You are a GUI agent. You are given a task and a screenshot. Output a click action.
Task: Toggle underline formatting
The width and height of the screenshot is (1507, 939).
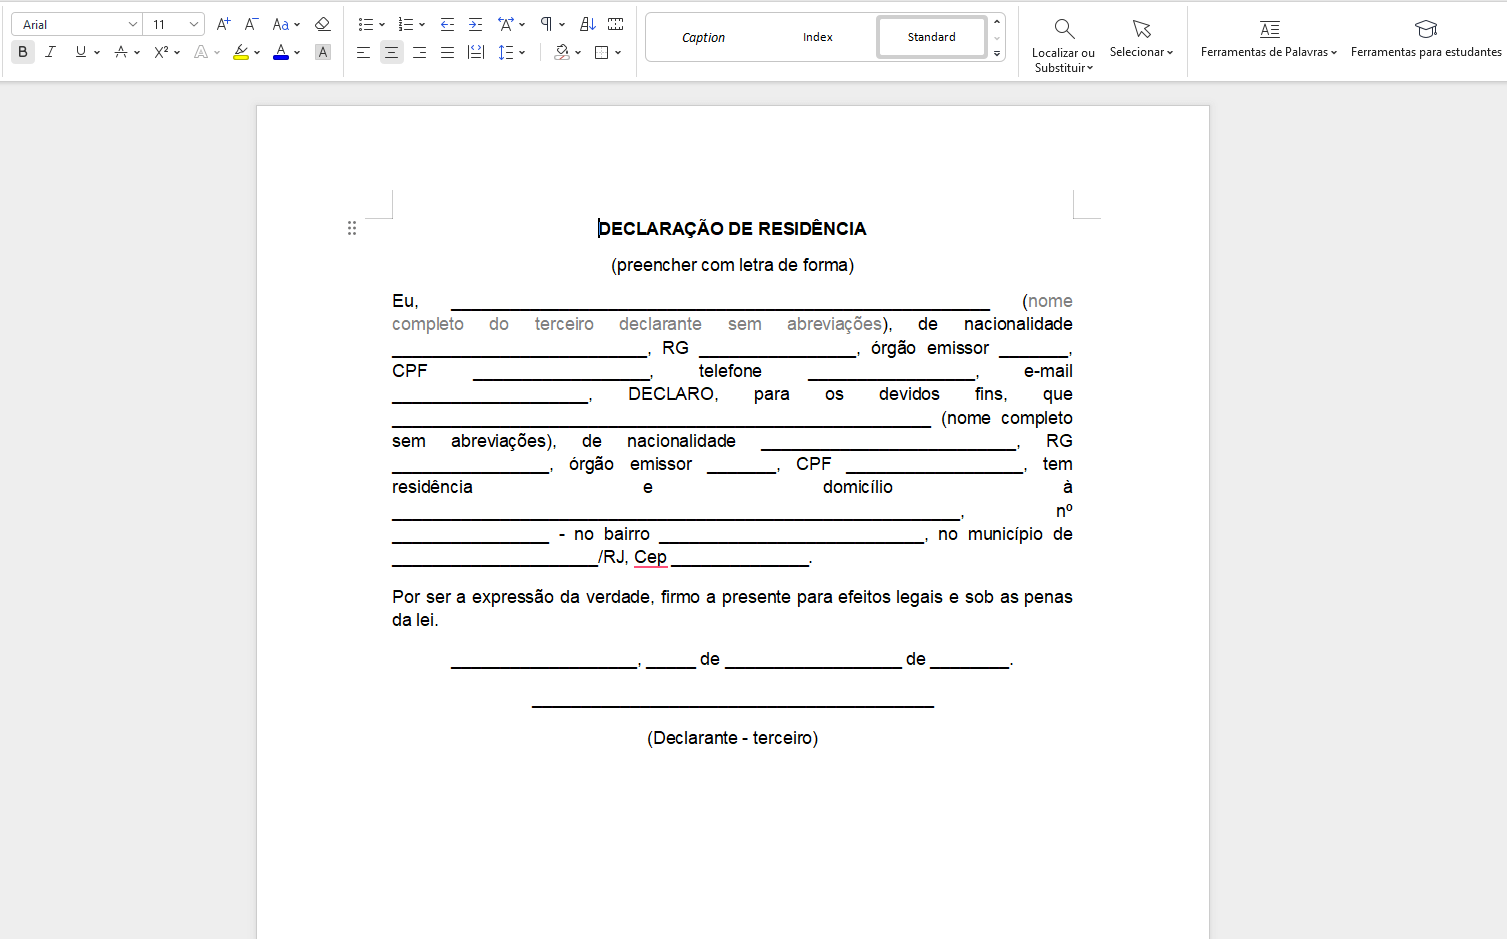pyautogui.click(x=80, y=52)
